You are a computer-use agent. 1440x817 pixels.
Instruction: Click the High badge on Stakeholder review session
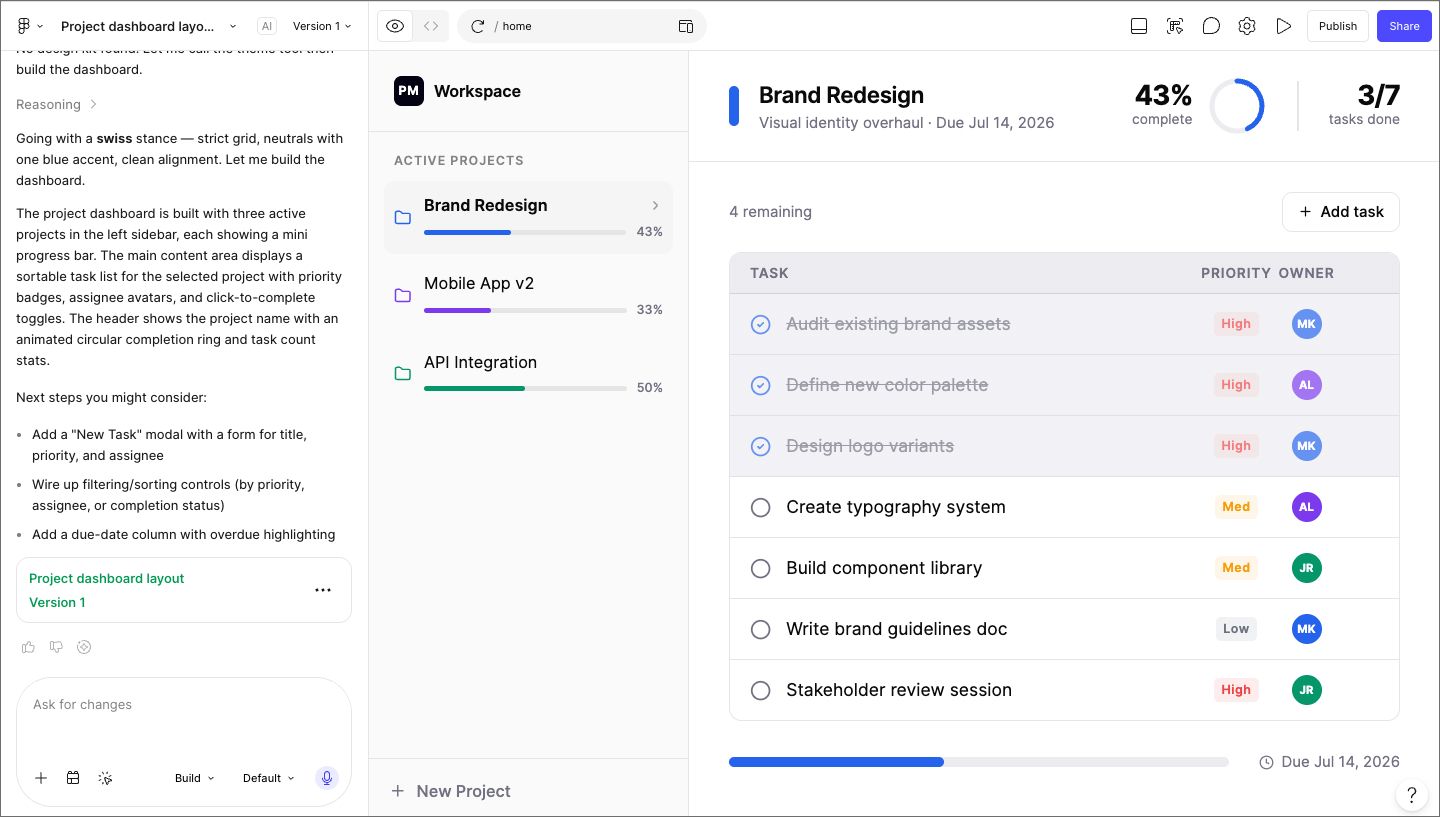click(x=1236, y=690)
